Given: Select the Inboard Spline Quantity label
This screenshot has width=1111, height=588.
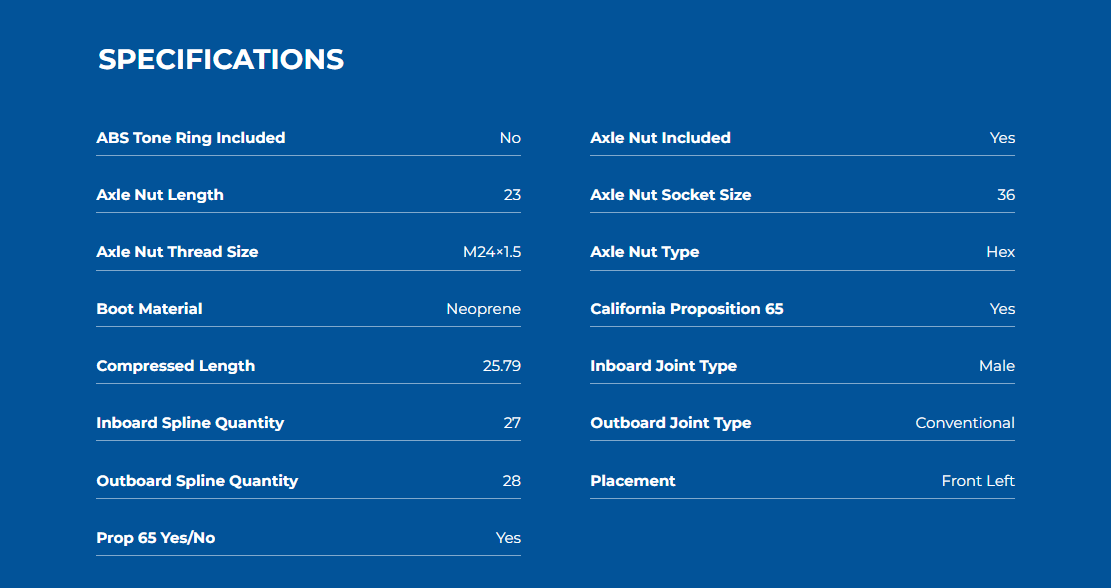Looking at the screenshot, I should coord(190,423).
